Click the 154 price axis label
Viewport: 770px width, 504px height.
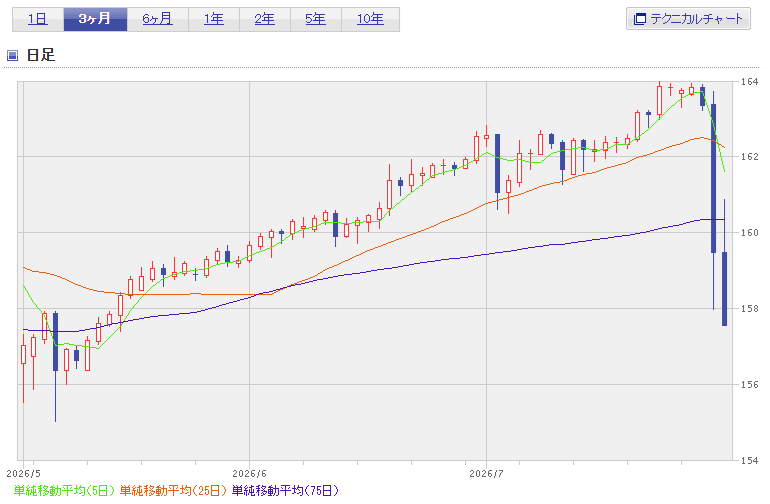749,461
